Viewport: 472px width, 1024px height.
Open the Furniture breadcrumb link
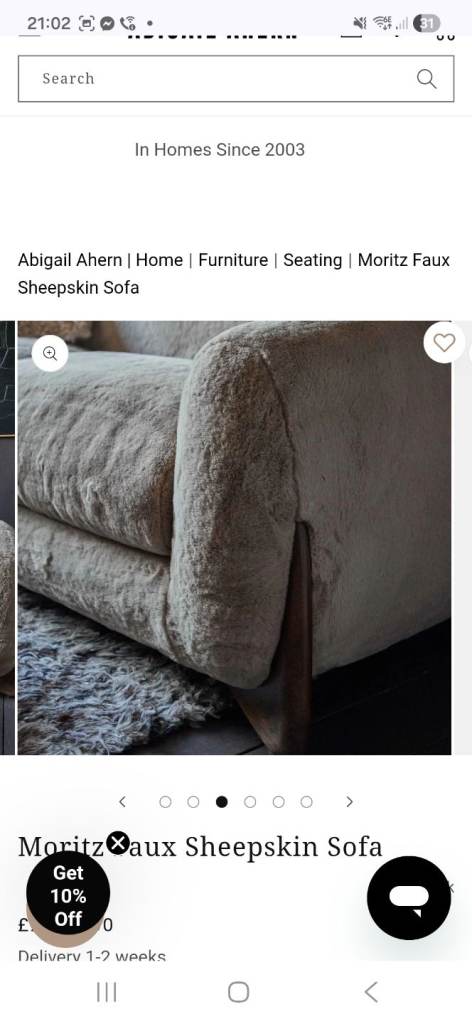(233, 260)
